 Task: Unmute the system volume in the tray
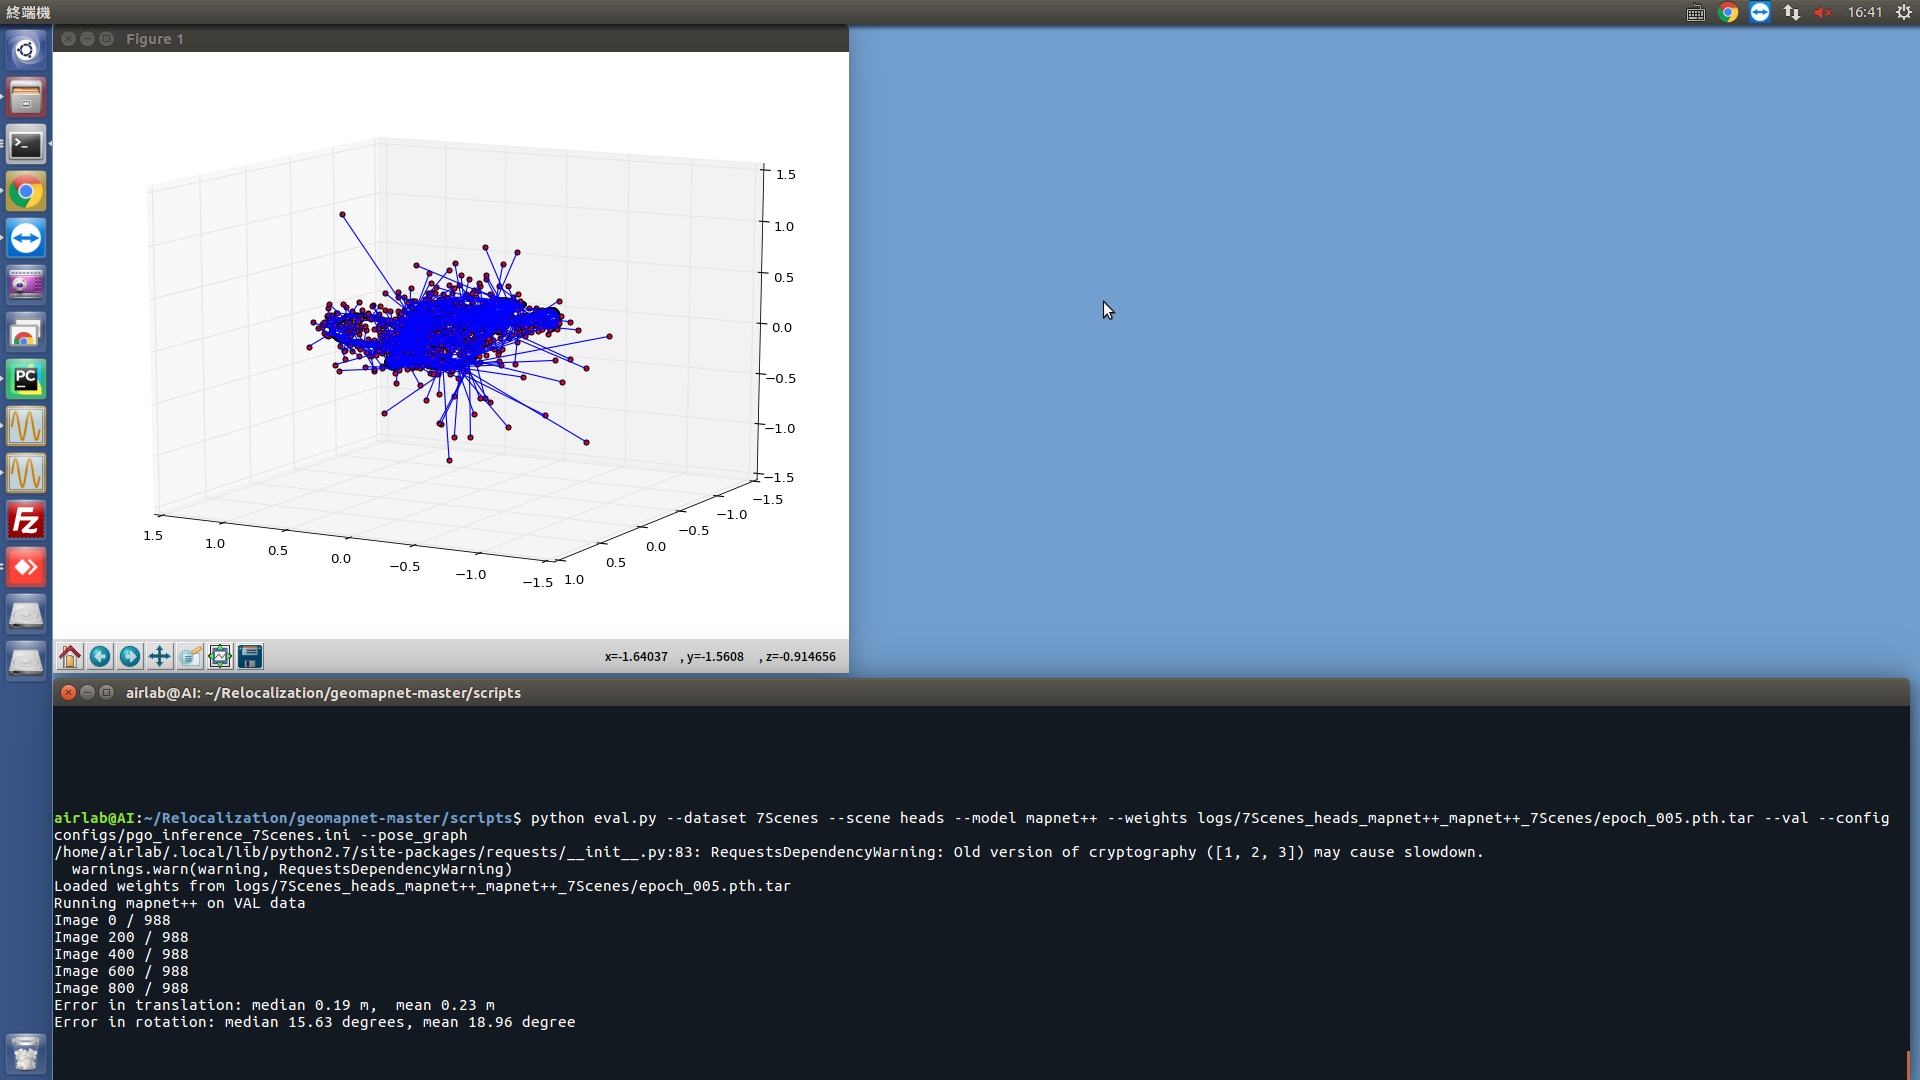(1822, 13)
